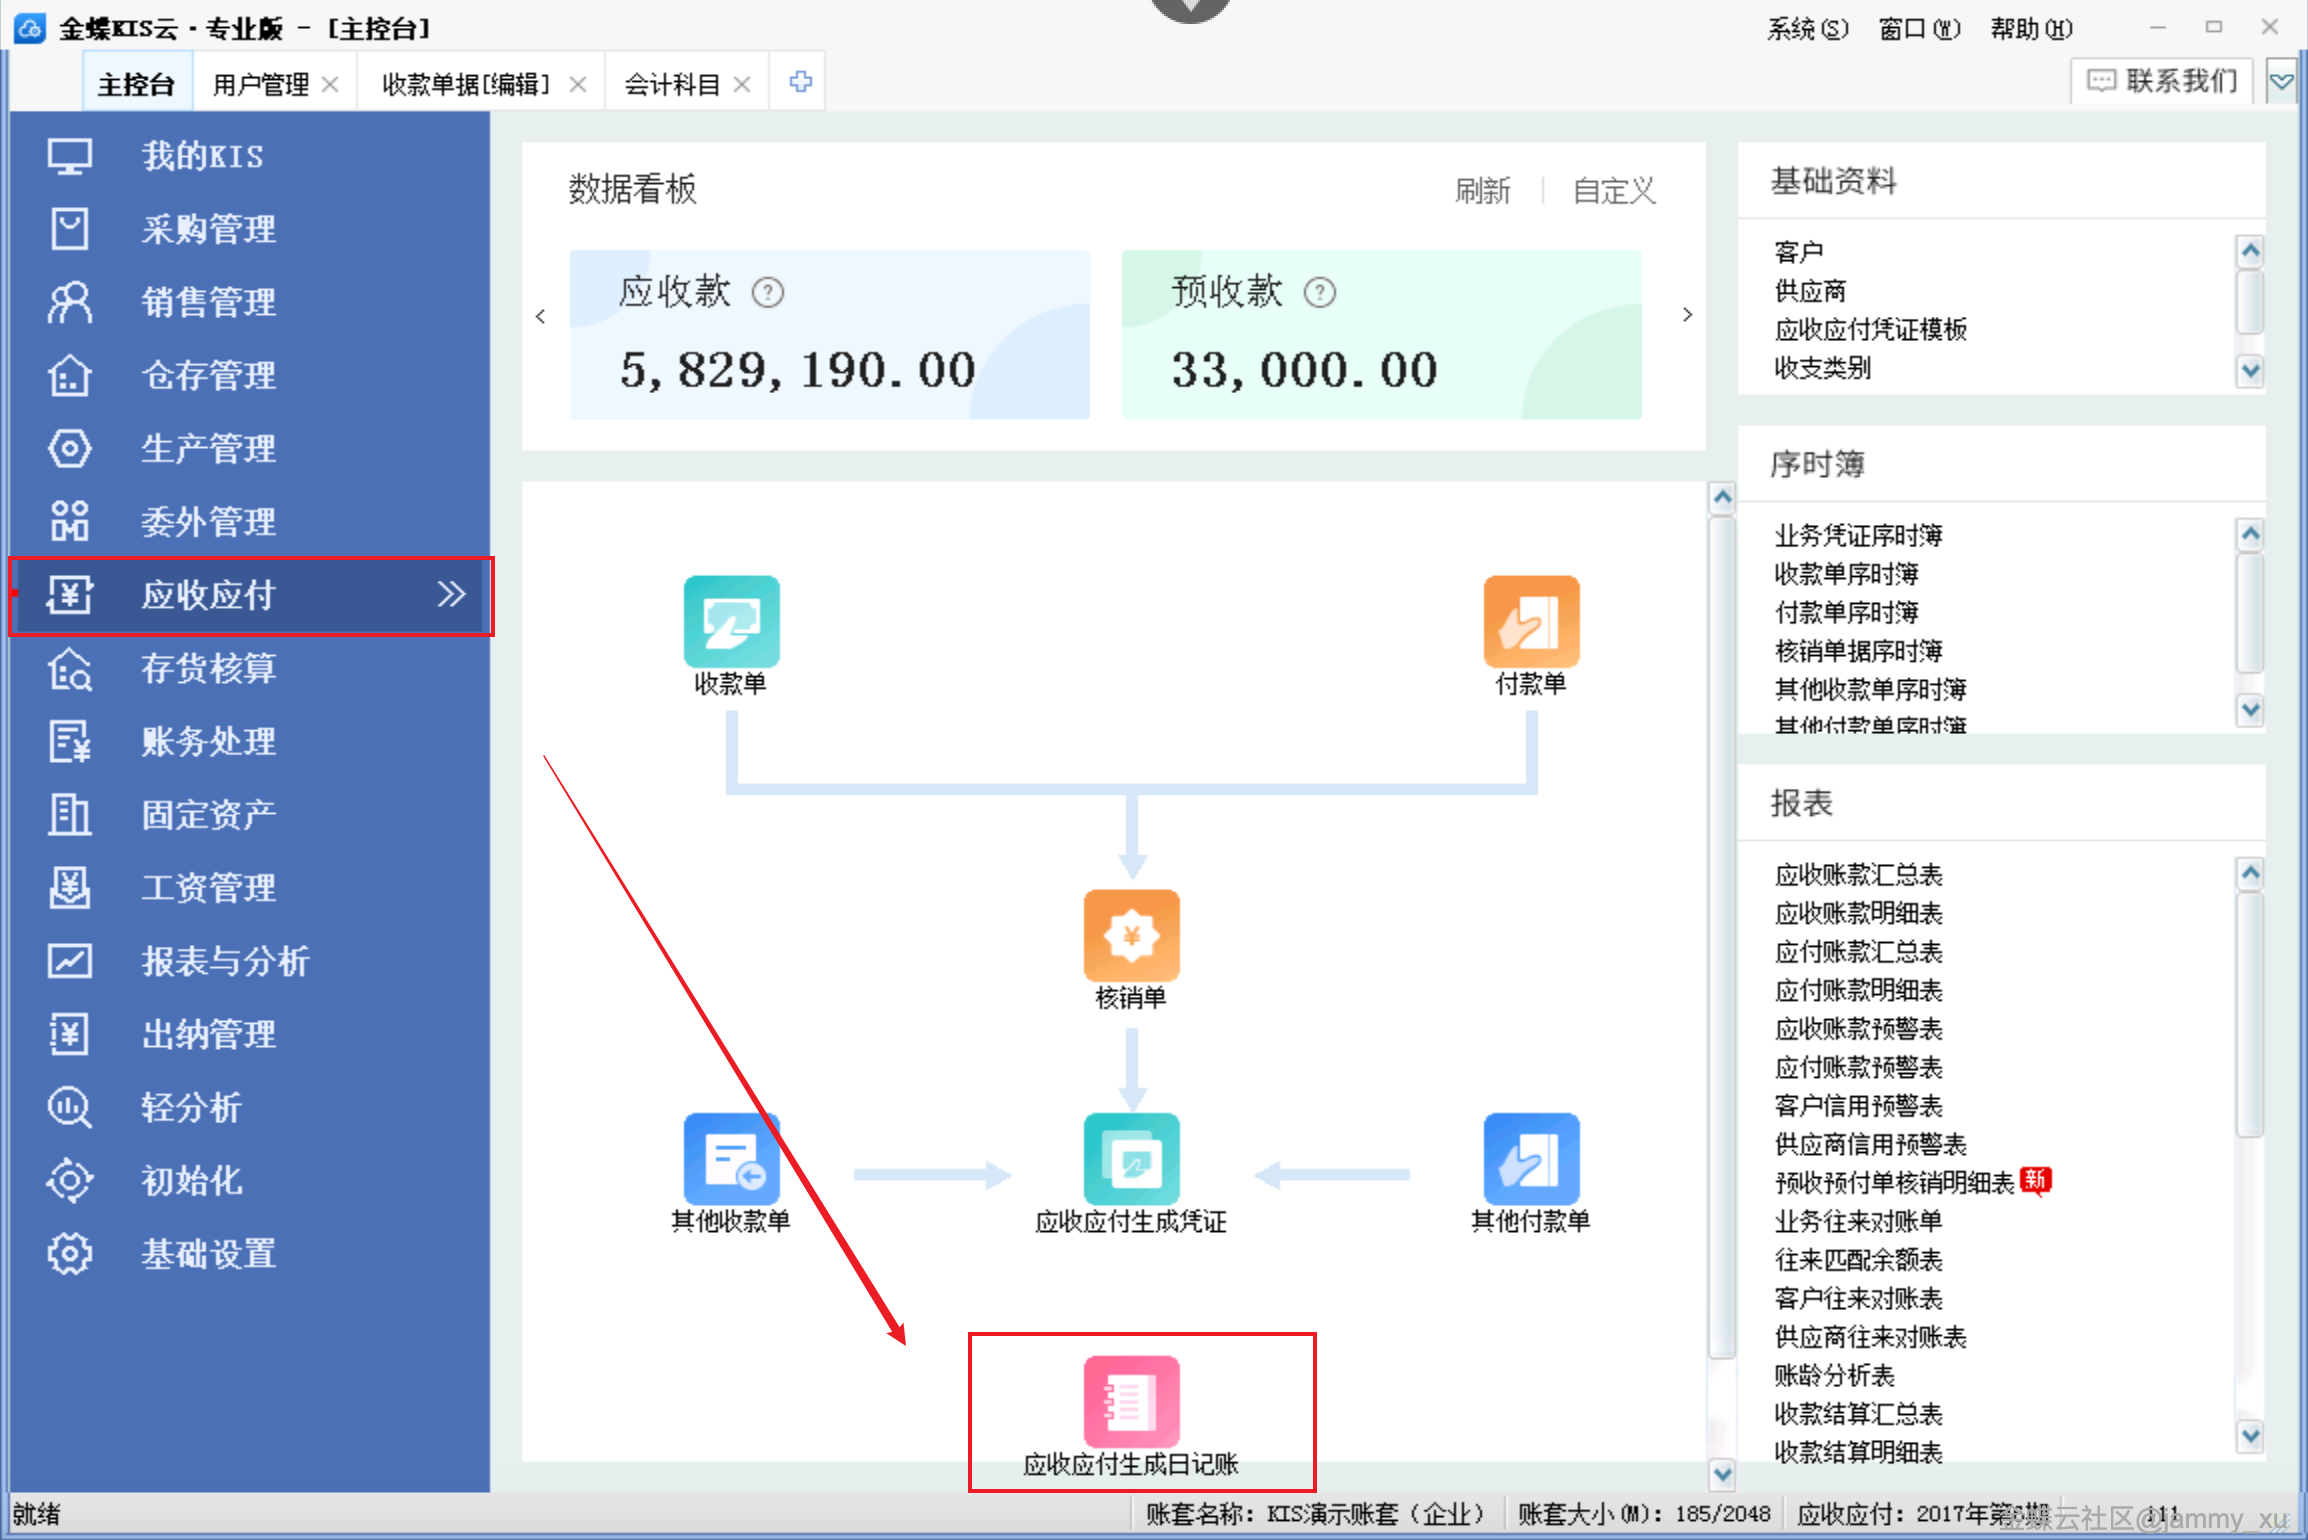This screenshot has height=1540, width=2308.
Task: Open the 收款单 receipt icon
Action: 731,622
